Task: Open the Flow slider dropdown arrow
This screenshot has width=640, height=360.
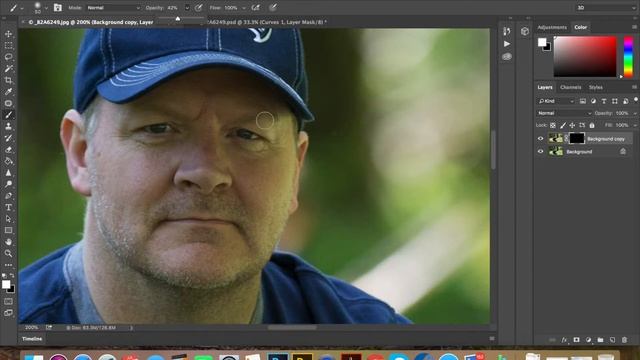Action: pyautogui.click(x=244, y=8)
